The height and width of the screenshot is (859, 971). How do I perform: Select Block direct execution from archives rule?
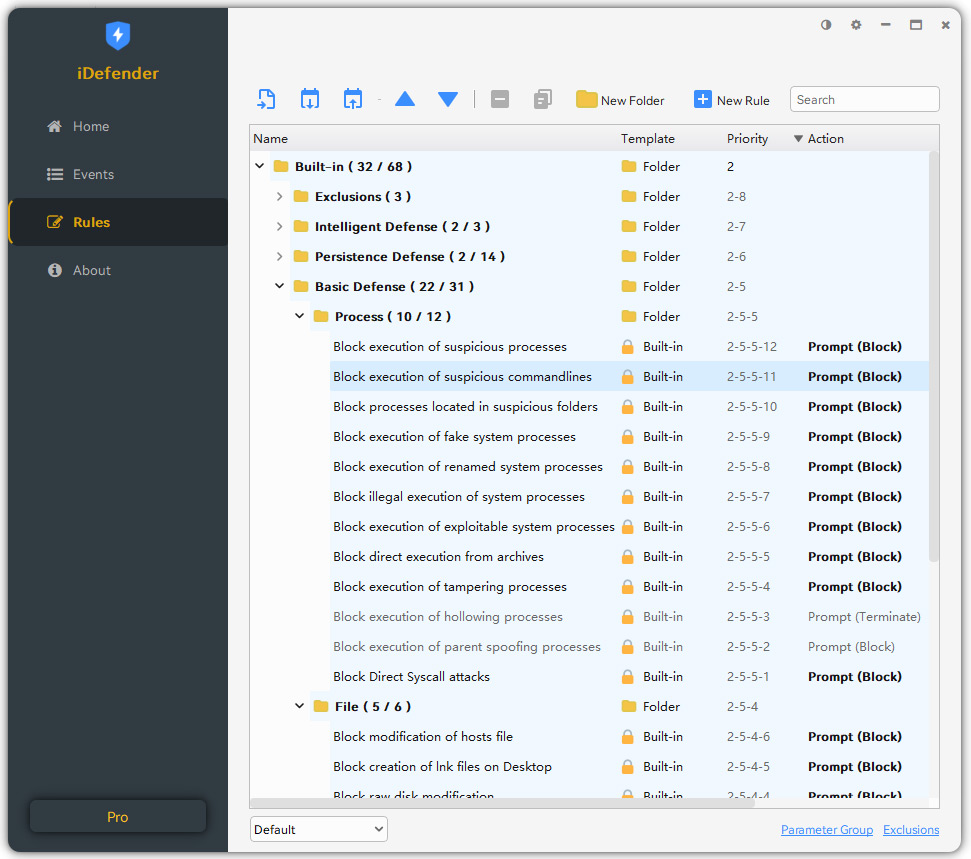click(438, 557)
